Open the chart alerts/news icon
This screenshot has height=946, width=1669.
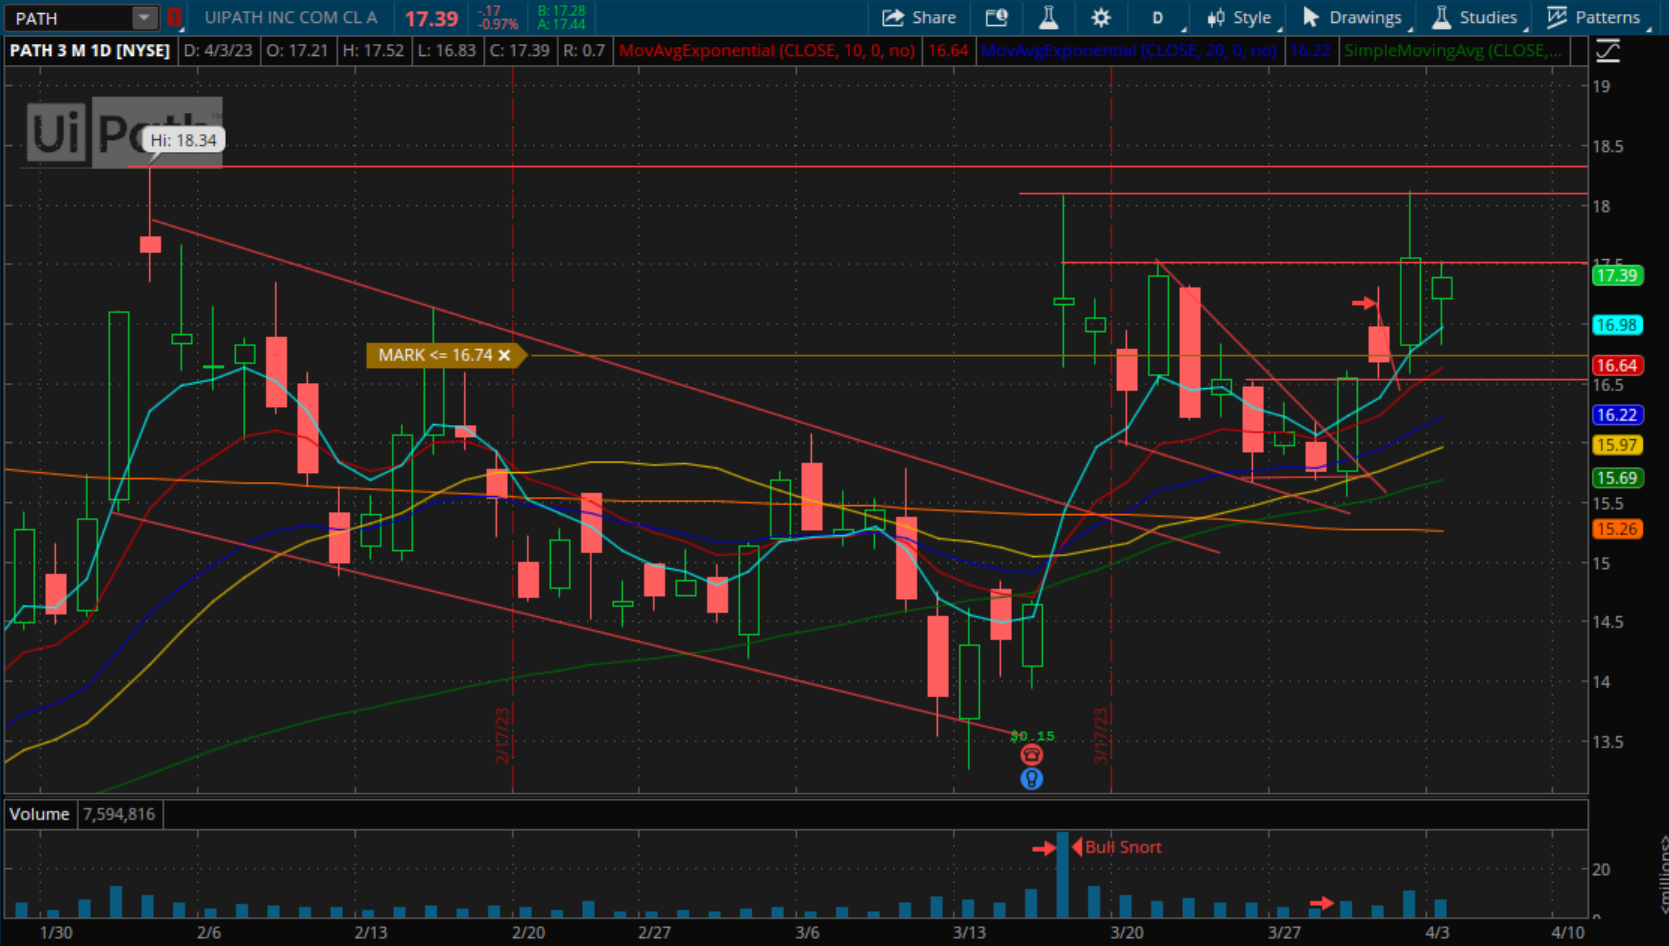pyautogui.click(x=996, y=18)
